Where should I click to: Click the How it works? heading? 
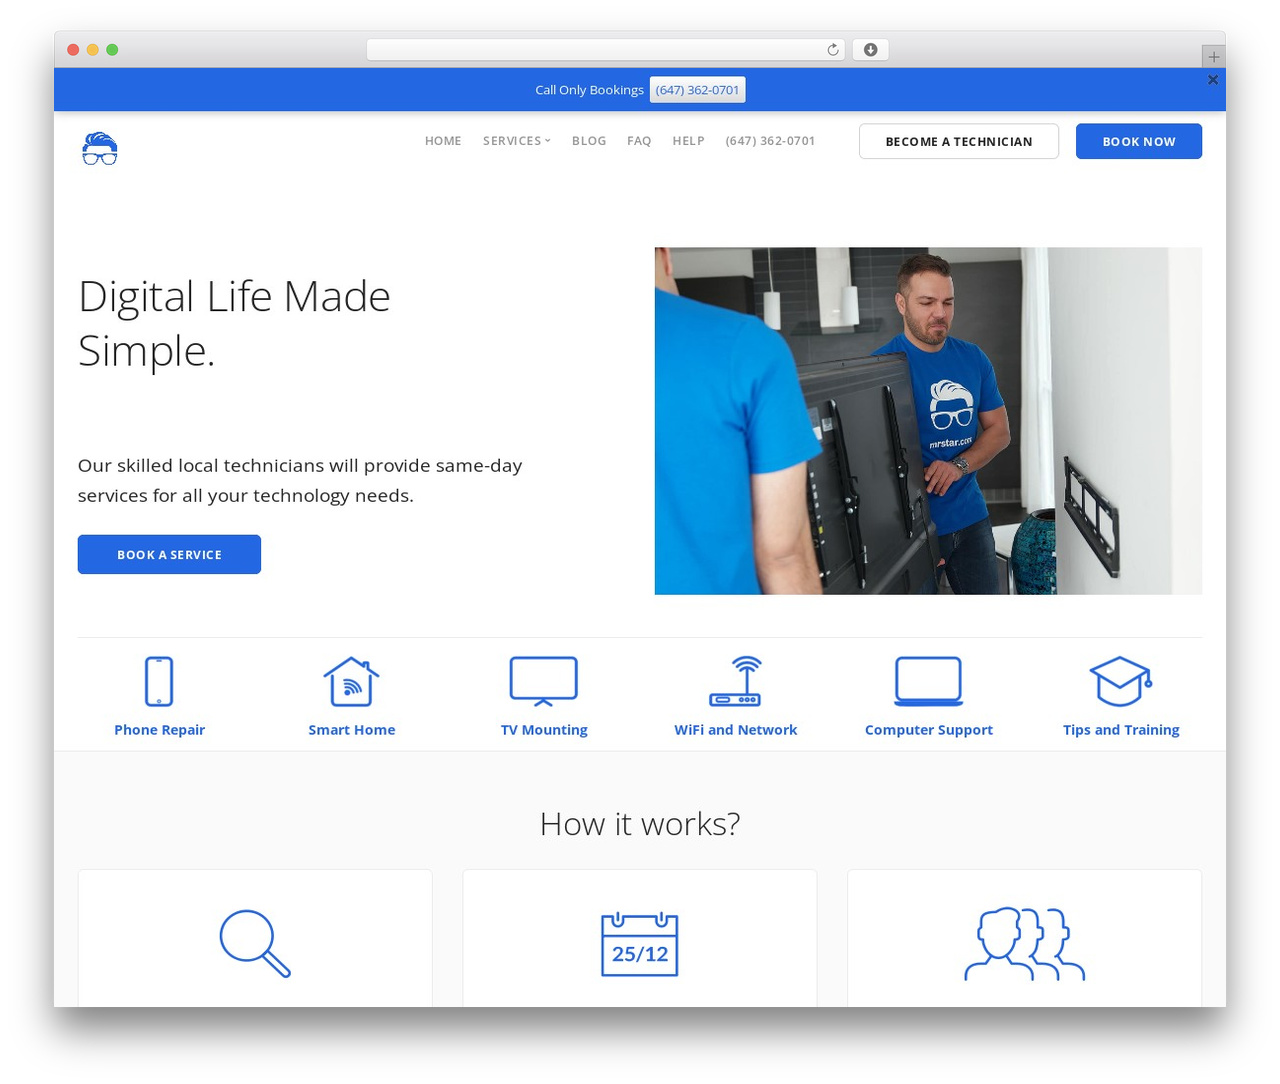[x=640, y=824]
